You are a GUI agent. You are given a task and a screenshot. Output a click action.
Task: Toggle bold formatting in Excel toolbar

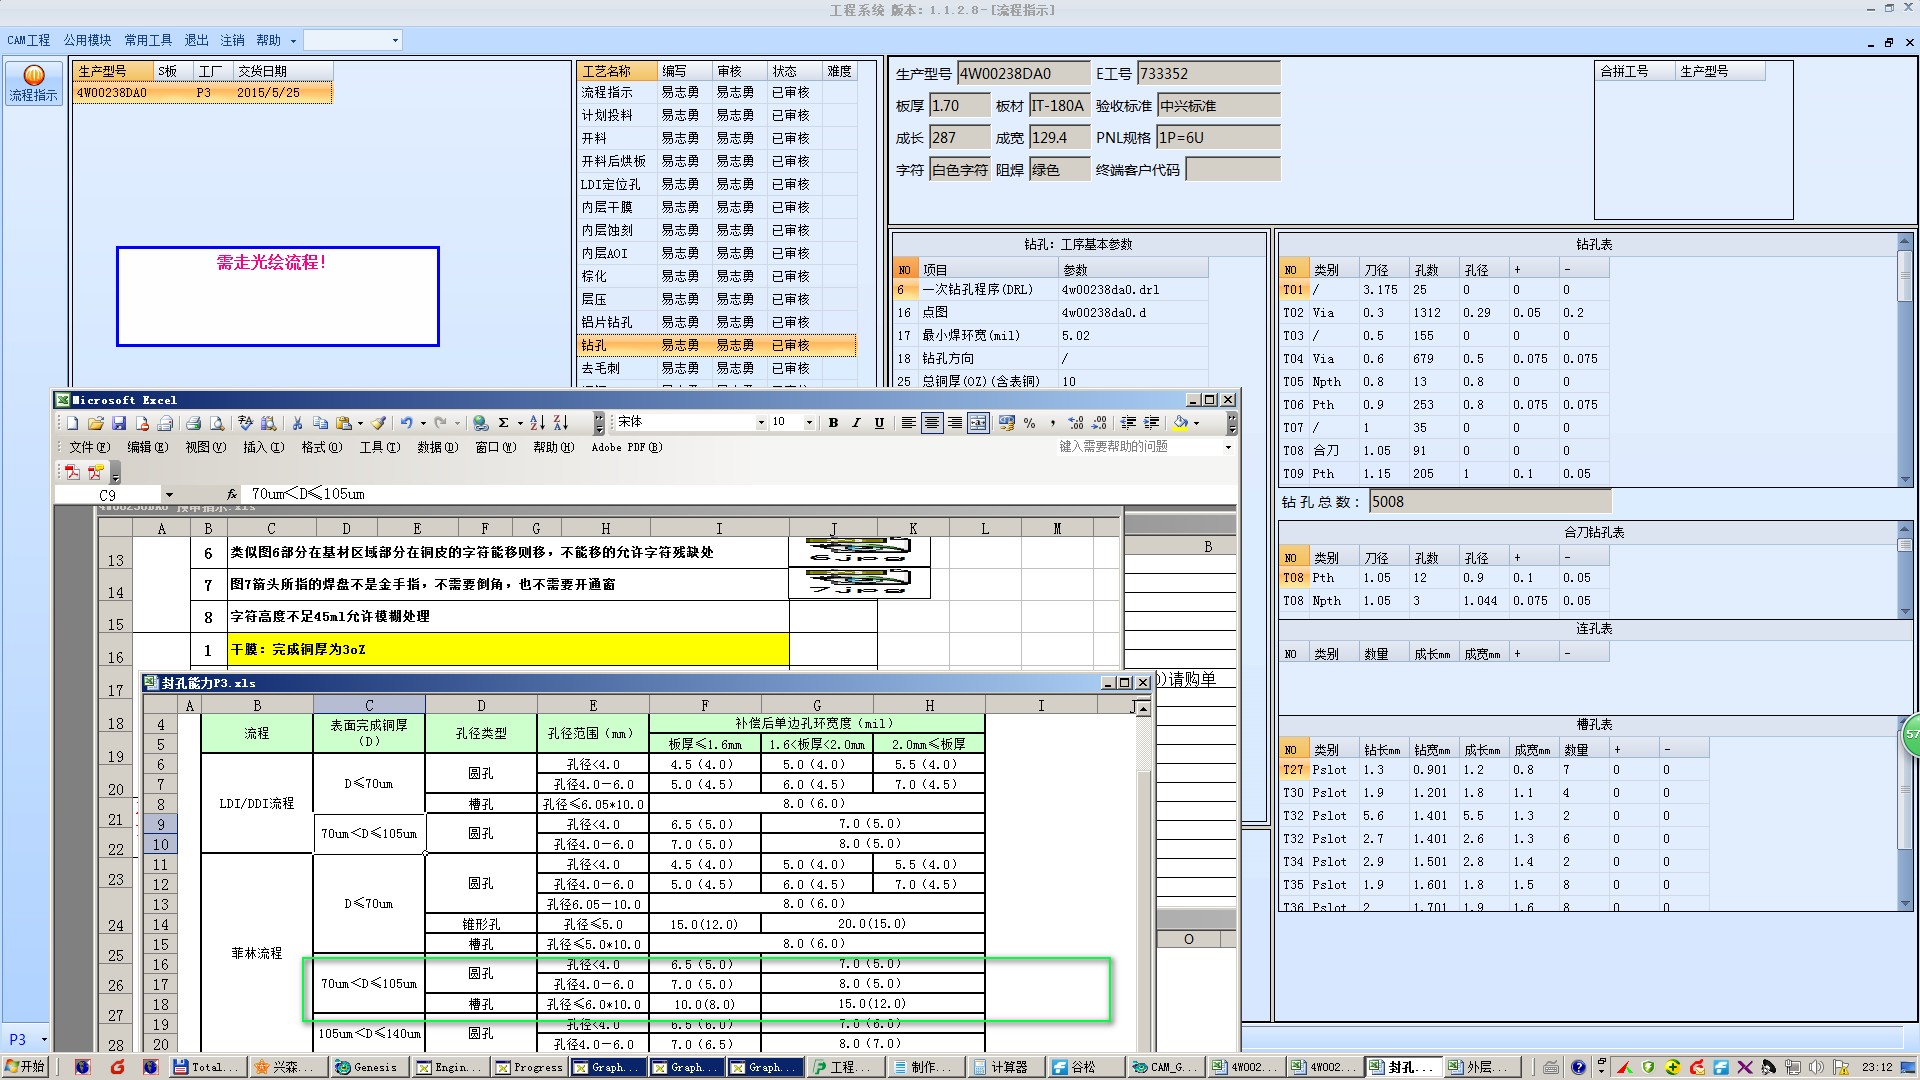pos(833,423)
